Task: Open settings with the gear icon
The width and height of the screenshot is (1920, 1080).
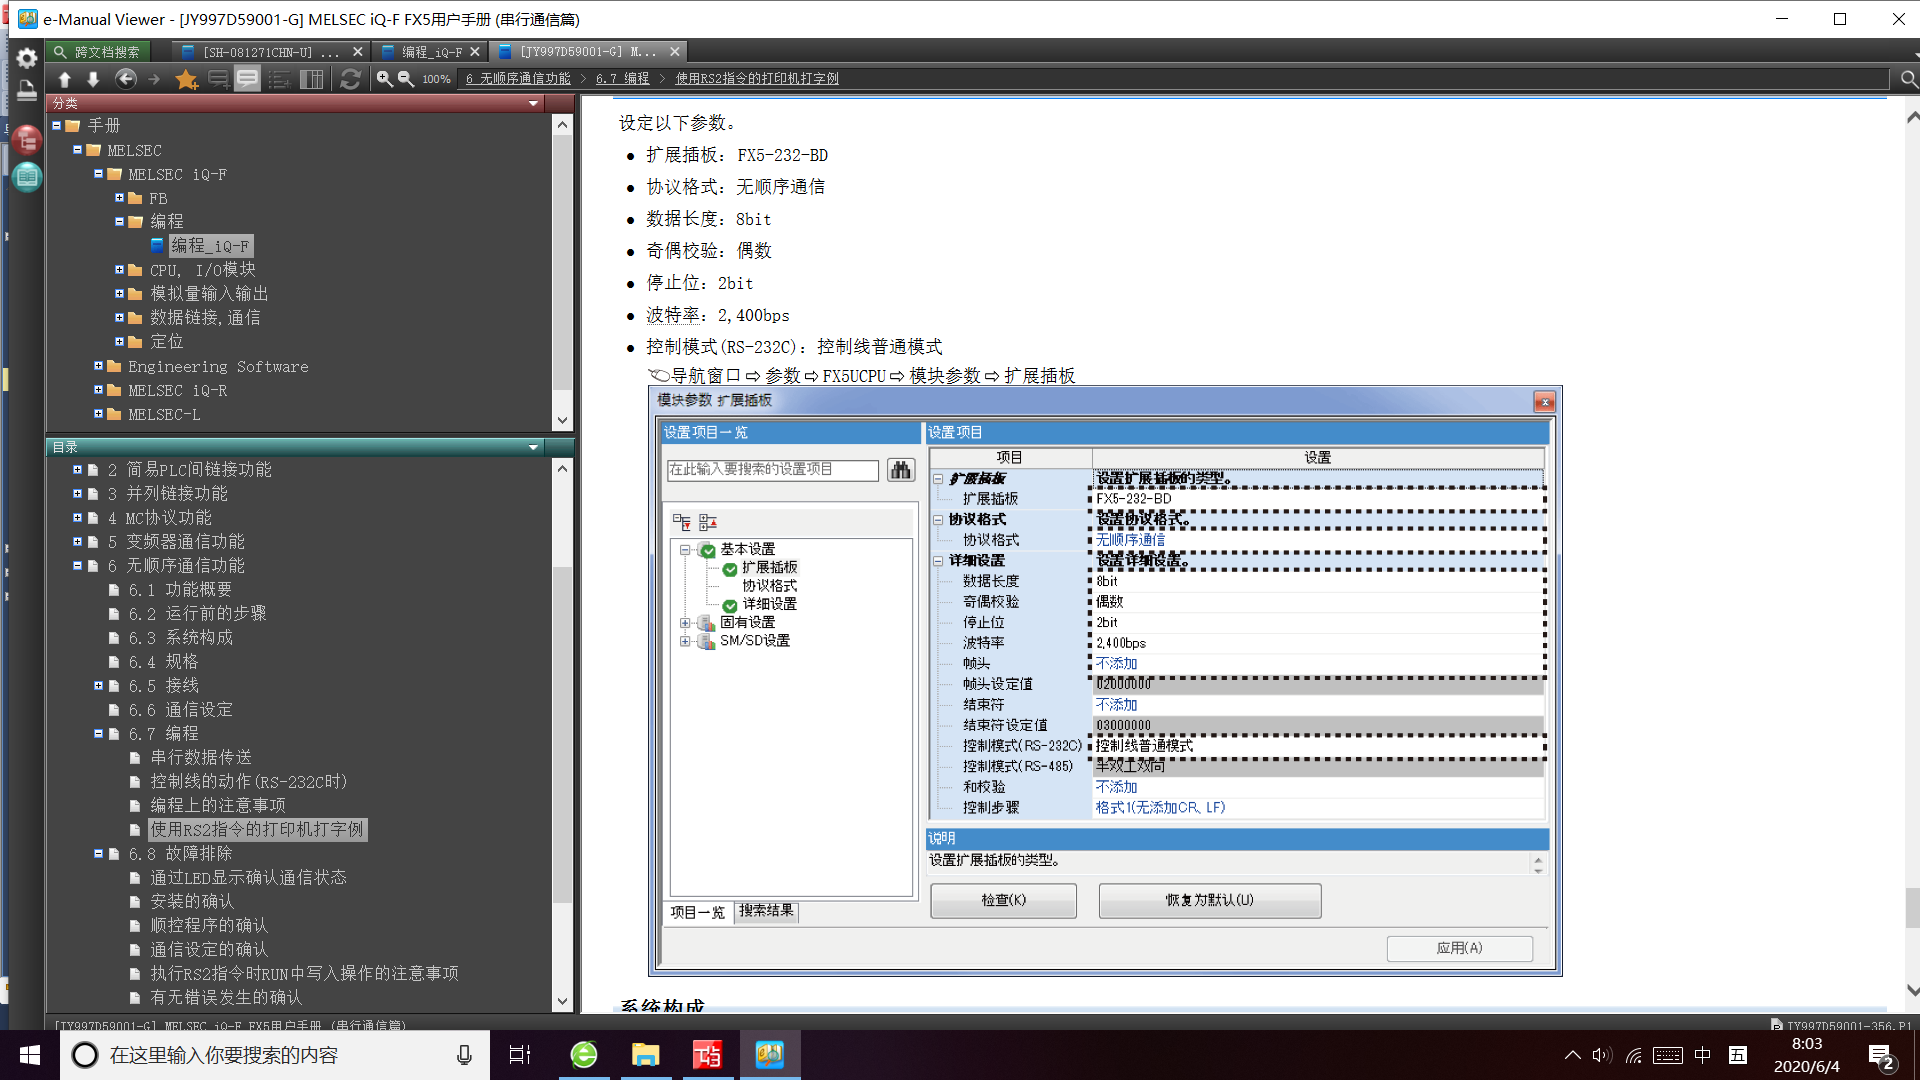Action: [27, 58]
